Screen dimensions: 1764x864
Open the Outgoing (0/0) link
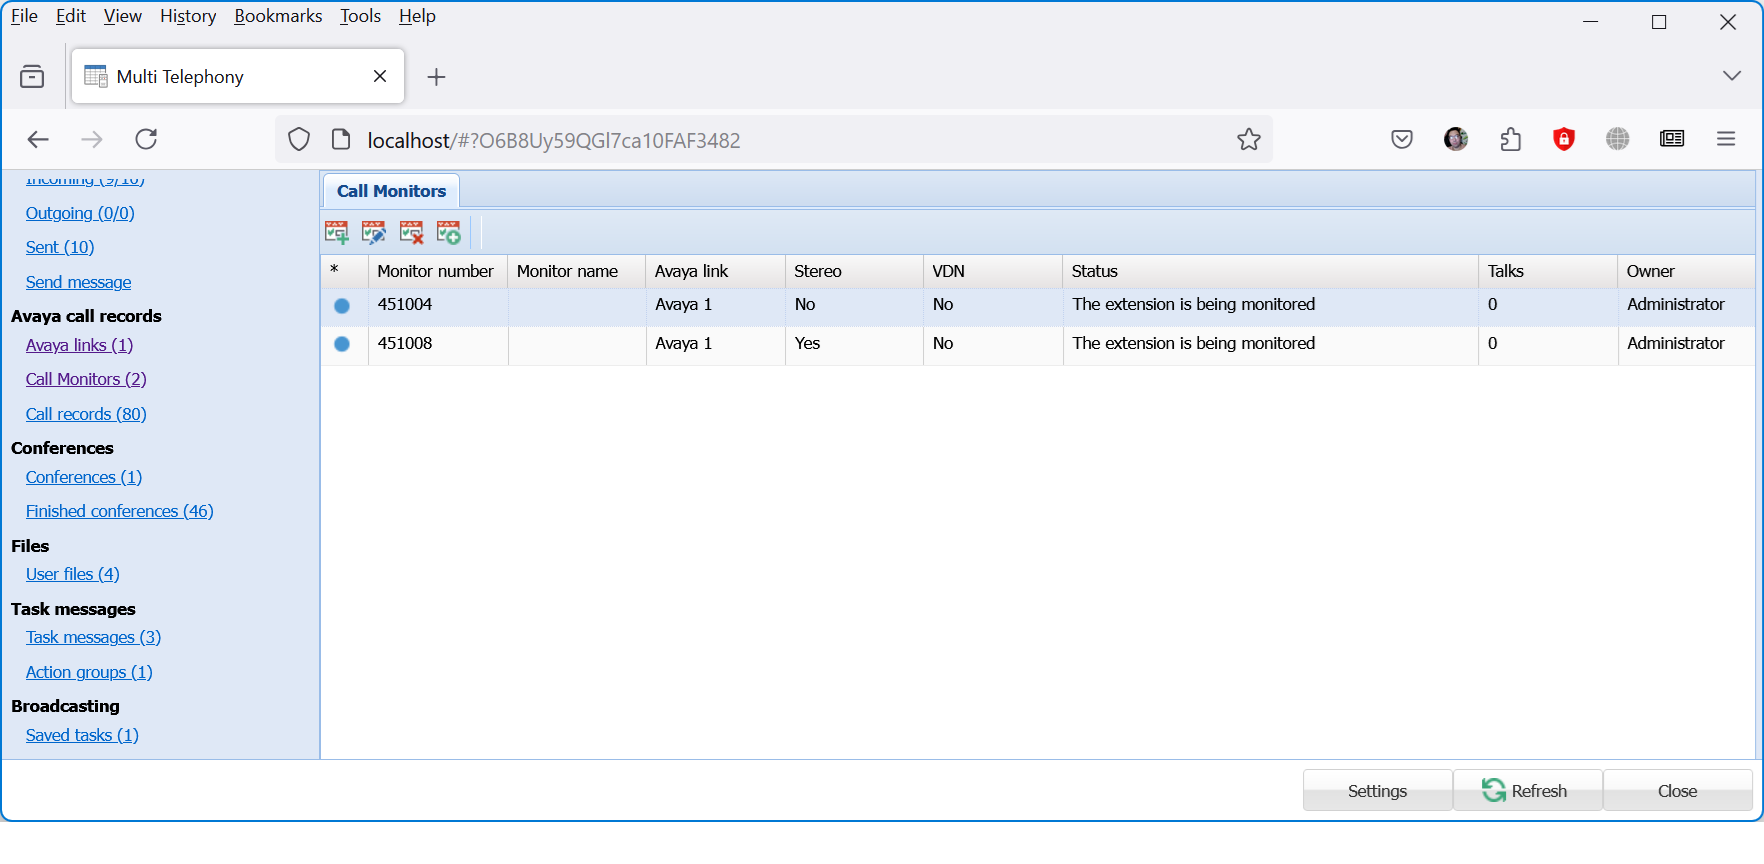80,213
